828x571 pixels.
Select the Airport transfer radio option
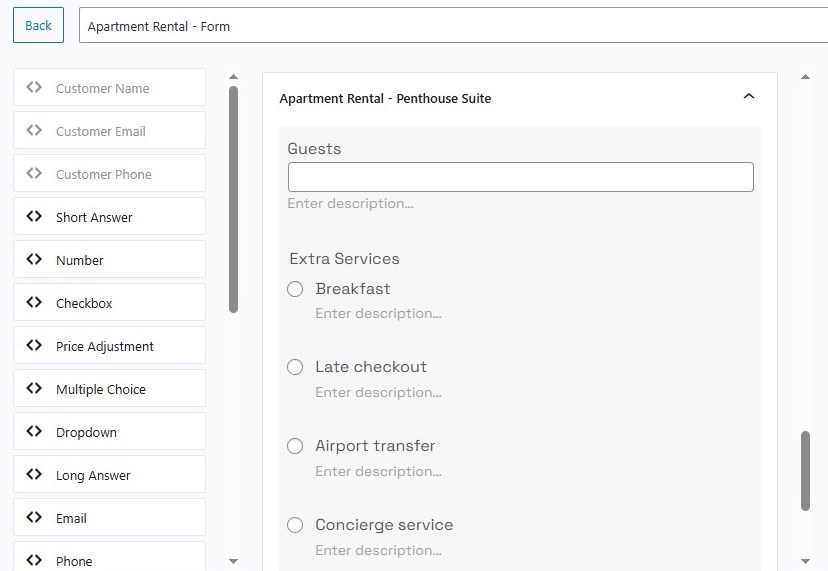295,446
